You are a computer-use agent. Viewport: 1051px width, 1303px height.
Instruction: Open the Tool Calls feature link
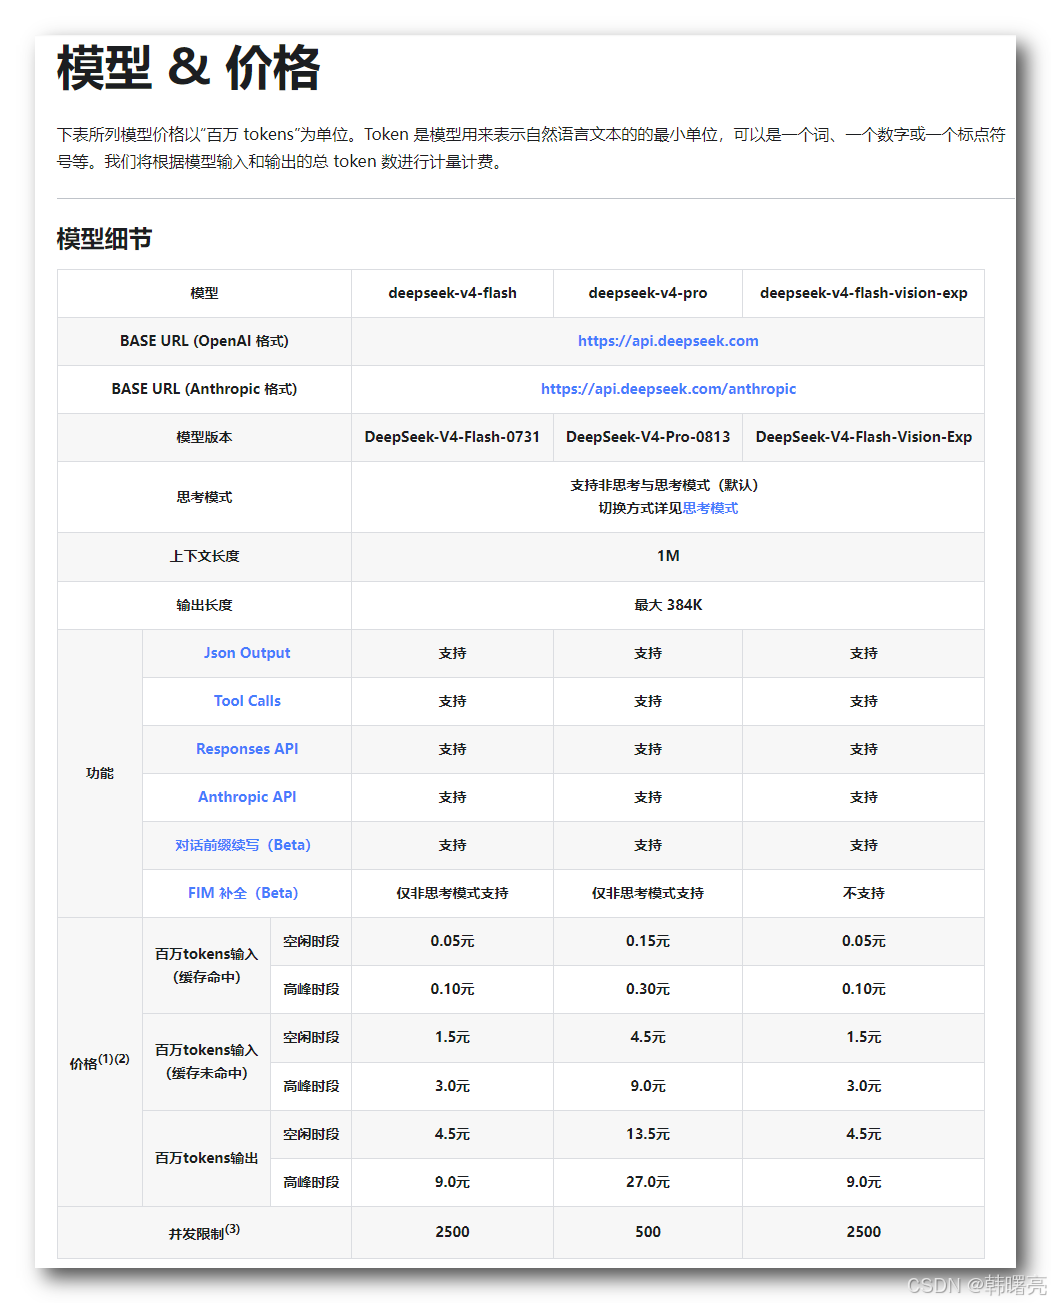pos(247,701)
